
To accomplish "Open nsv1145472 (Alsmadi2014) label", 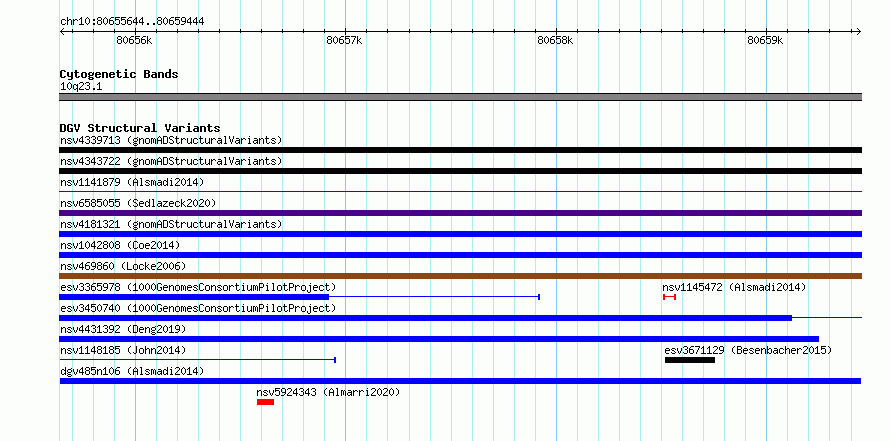I will (x=734, y=287).
